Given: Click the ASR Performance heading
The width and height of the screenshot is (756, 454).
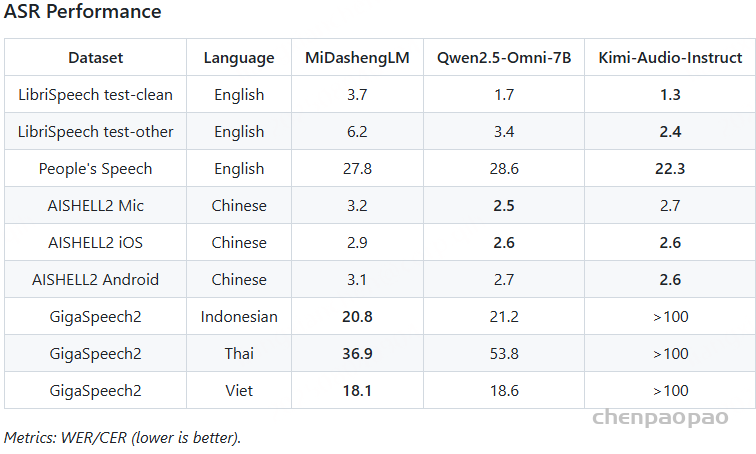Looking at the screenshot, I should click(x=82, y=11).
